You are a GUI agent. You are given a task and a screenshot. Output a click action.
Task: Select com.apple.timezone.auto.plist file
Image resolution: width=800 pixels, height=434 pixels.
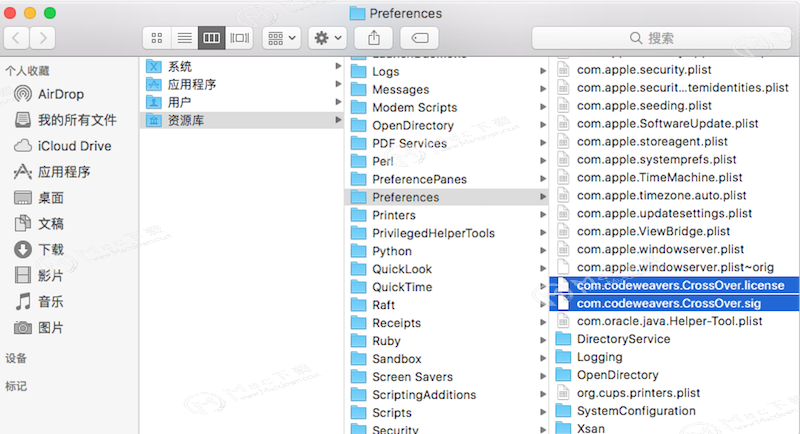674,195
